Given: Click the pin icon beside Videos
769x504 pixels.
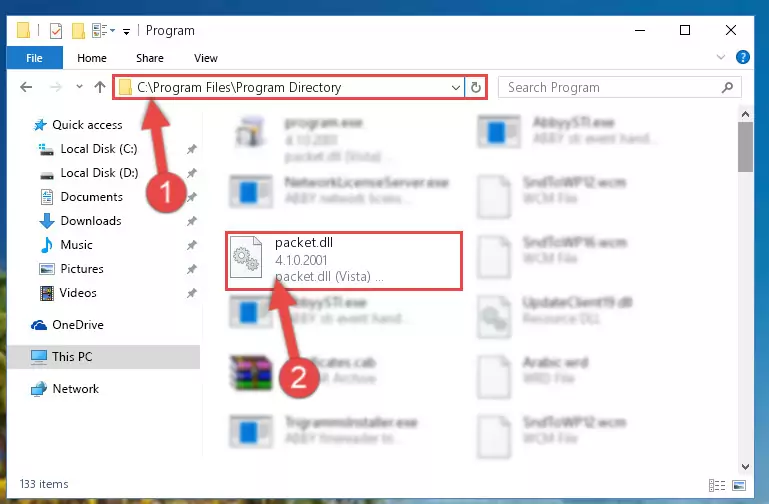Looking at the screenshot, I should click(x=192, y=293).
